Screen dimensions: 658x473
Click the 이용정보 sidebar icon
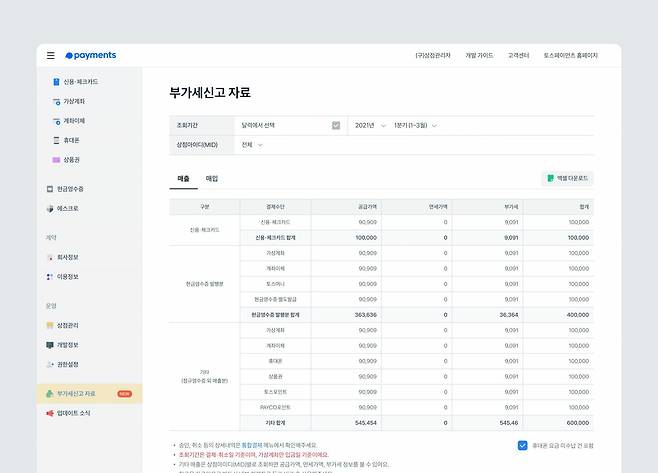coord(50,277)
